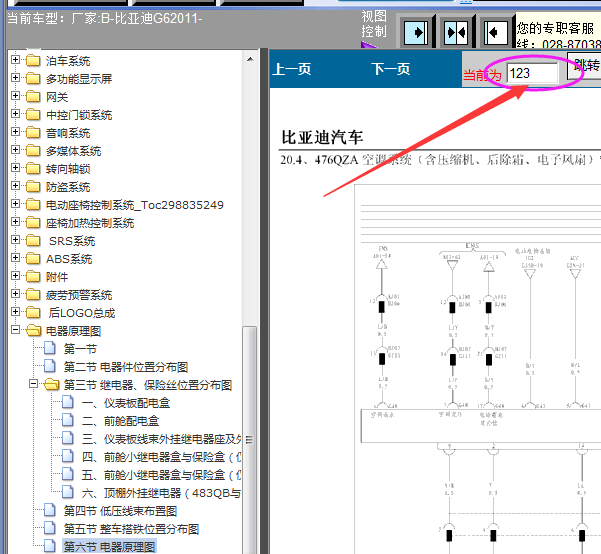Expand the 音响系统 folder
The image size is (601, 554).
(x=15, y=132)
